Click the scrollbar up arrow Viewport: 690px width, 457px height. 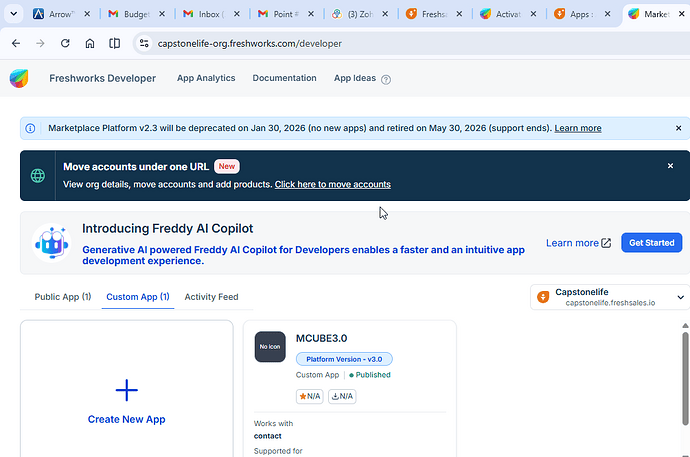[x=685, y=325]
